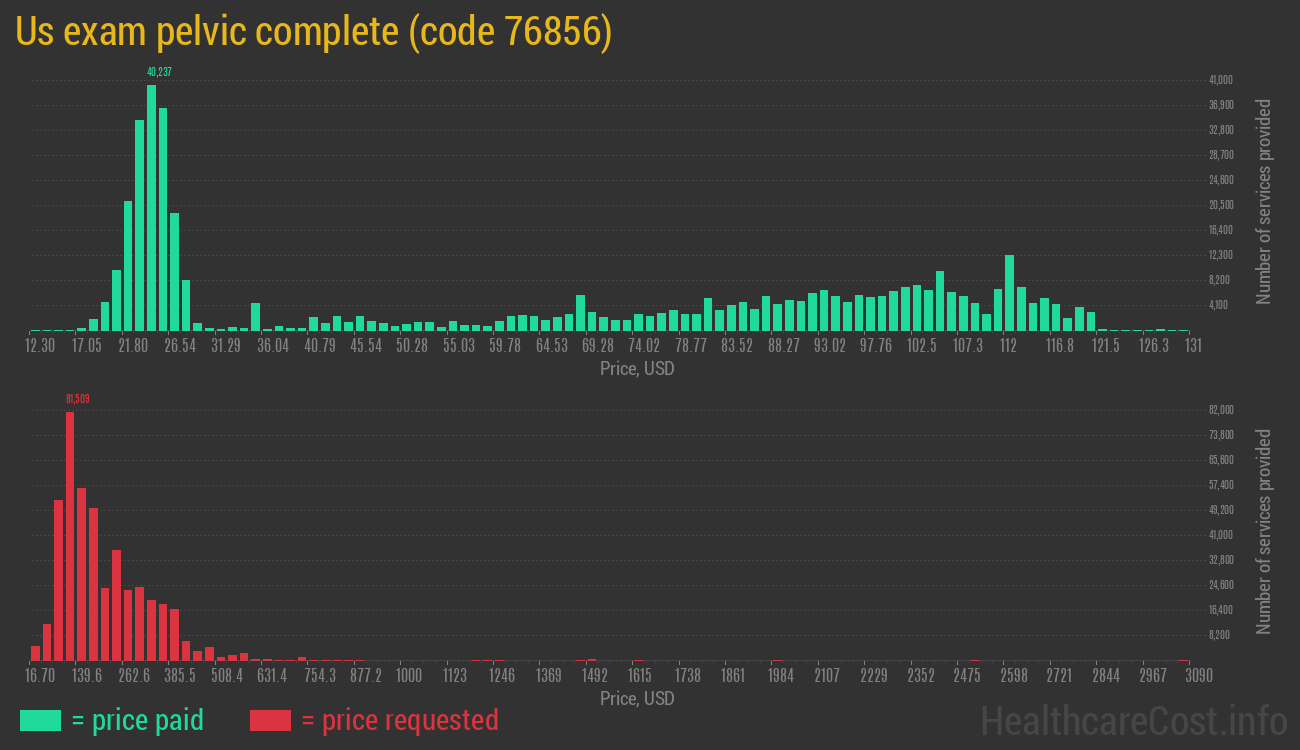Open the HealthcareCost.info watermark link
The width and height of the screenshot is (1300, 750).
pos(1133,720)
